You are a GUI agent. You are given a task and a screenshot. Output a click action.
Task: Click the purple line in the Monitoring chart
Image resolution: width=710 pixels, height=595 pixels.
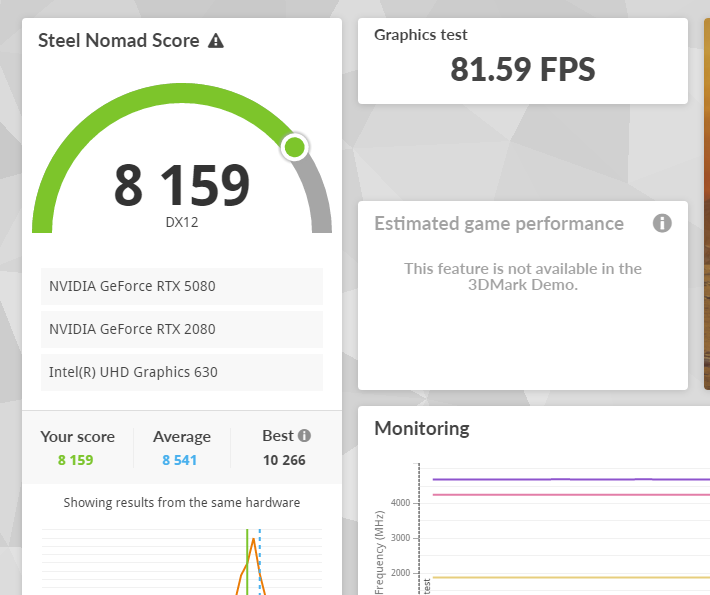coord(571,479)
